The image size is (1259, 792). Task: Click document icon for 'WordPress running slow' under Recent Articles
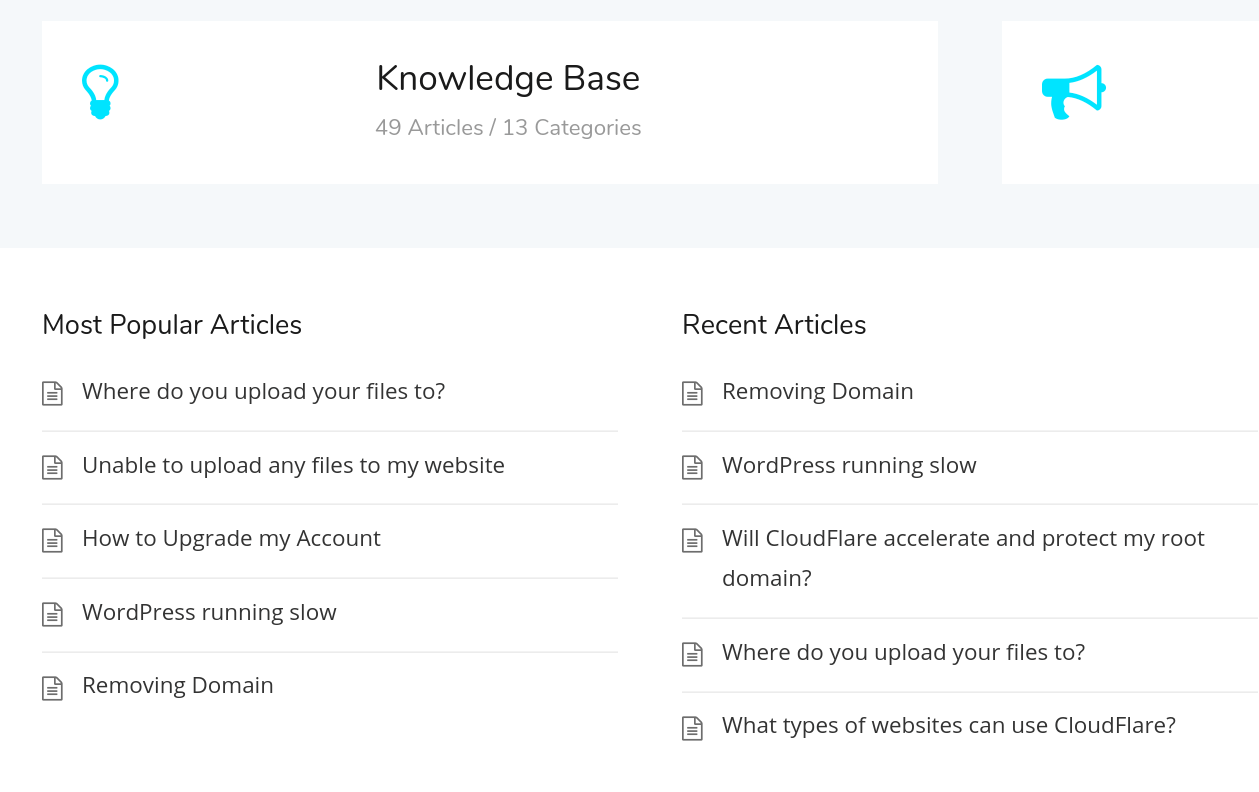click(692, 467)
